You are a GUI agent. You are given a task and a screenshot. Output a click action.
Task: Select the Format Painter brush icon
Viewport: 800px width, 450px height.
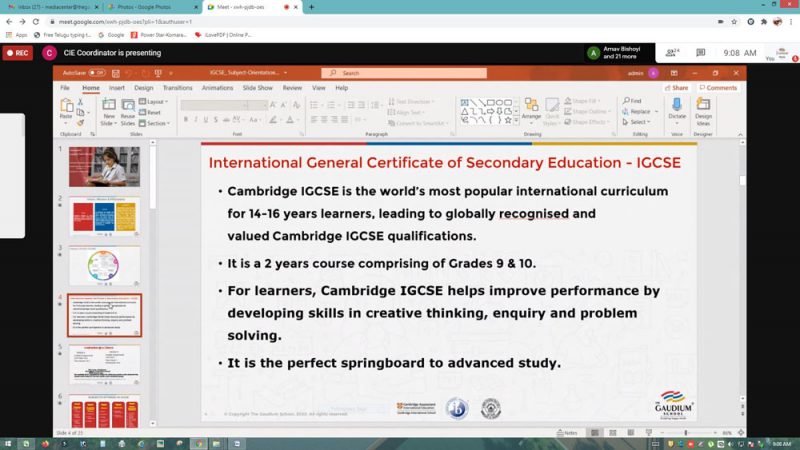81,122
